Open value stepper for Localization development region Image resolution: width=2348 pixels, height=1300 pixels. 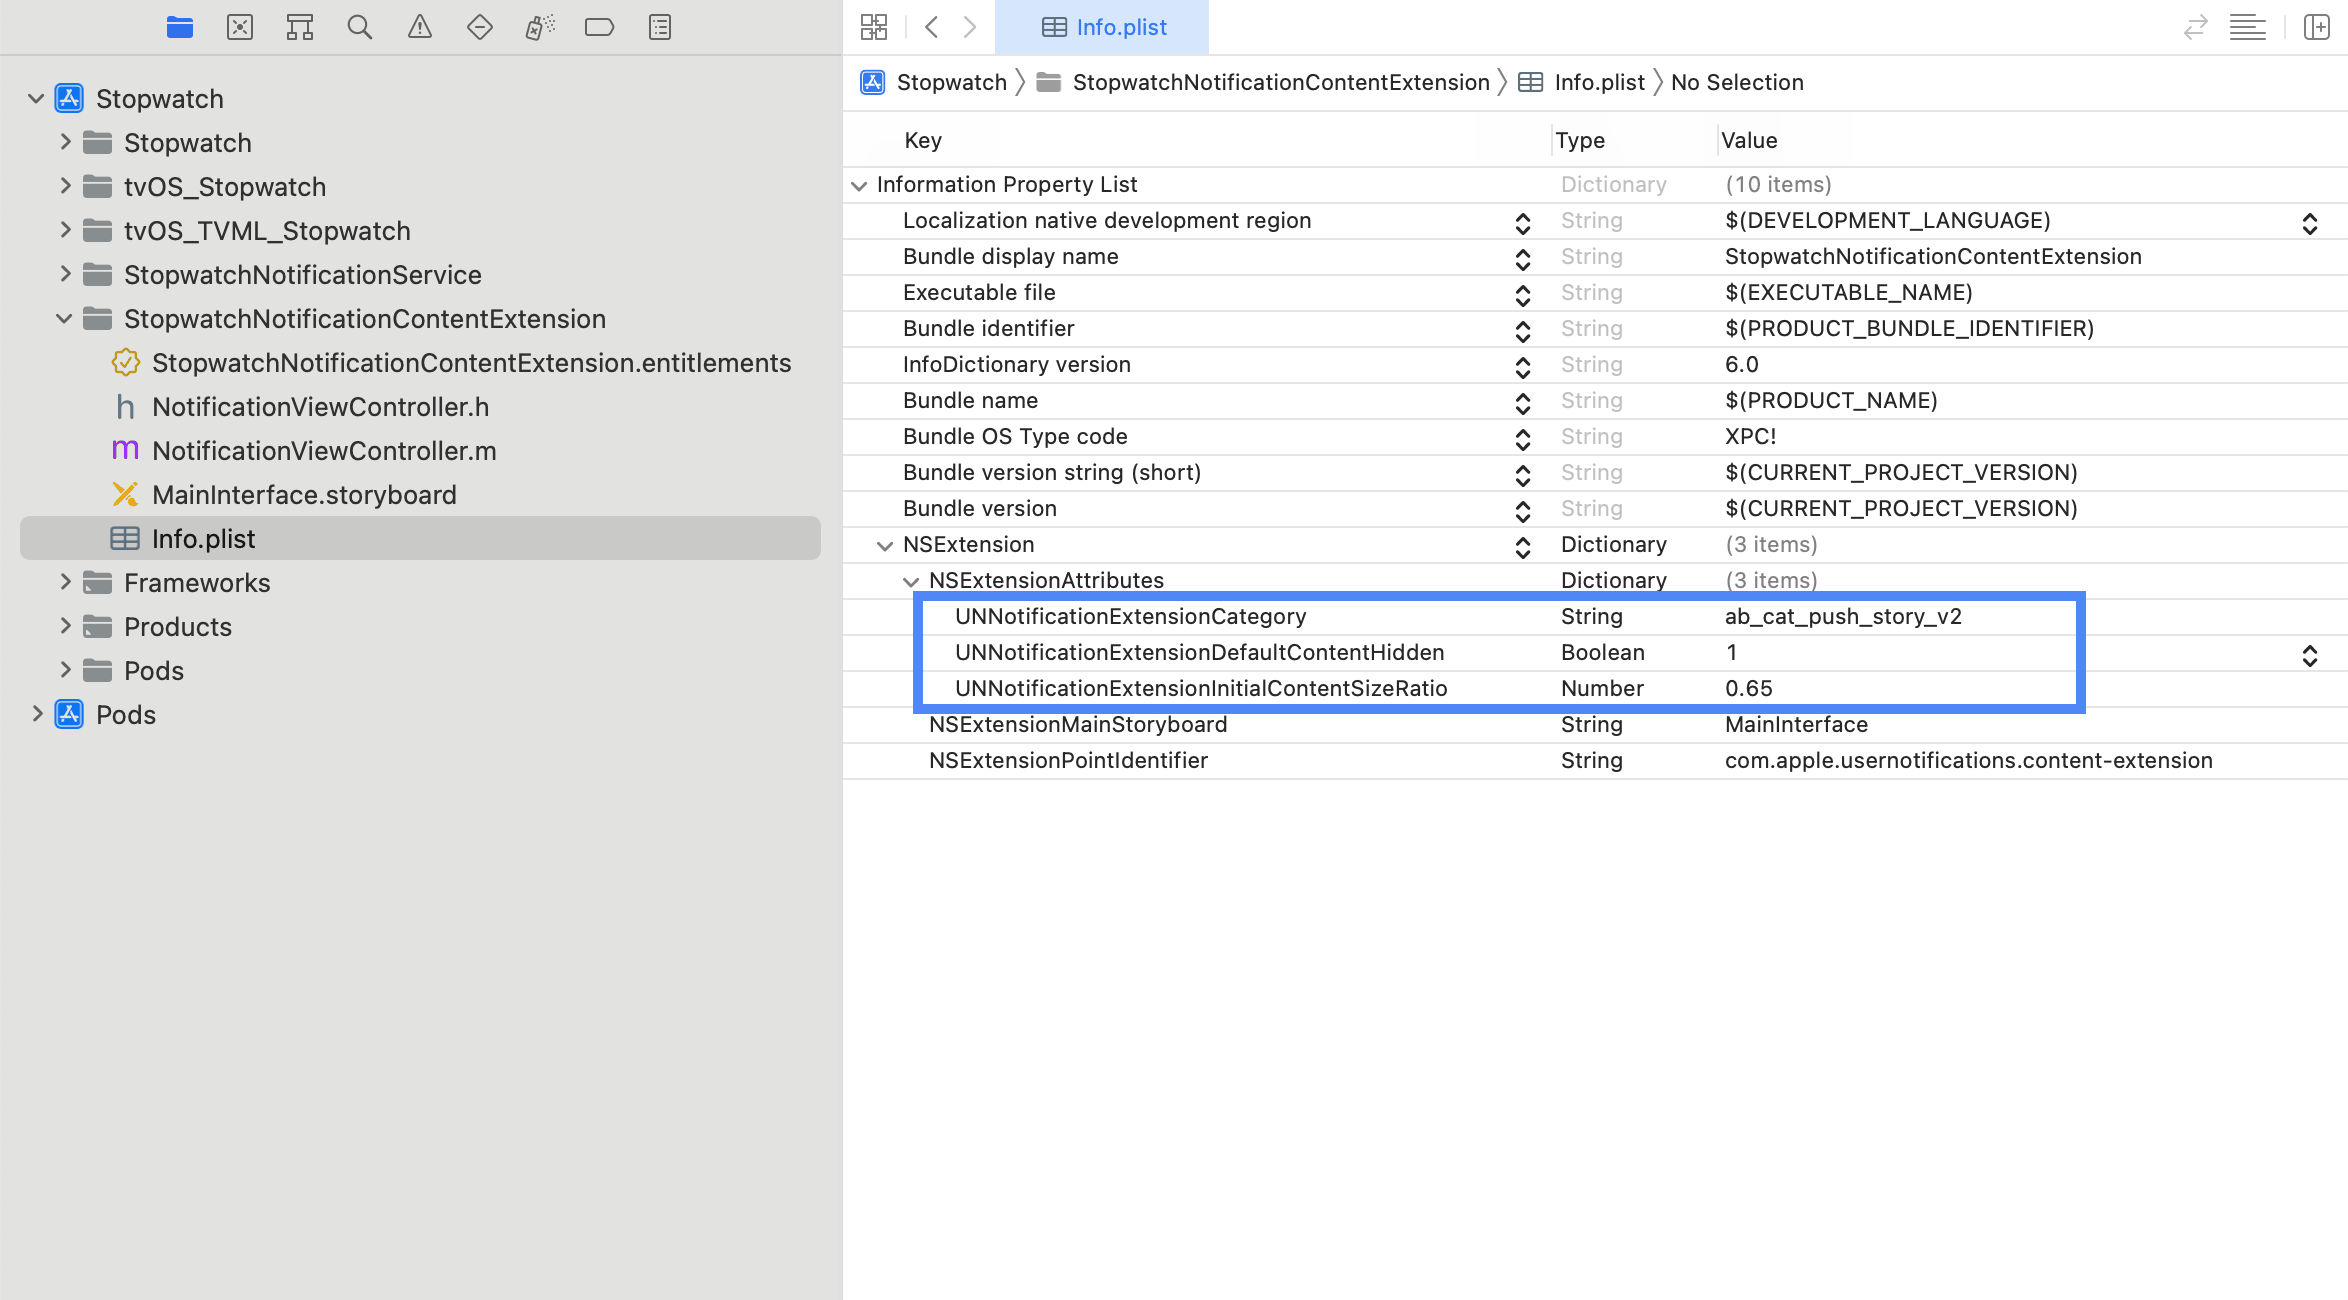2309,223
